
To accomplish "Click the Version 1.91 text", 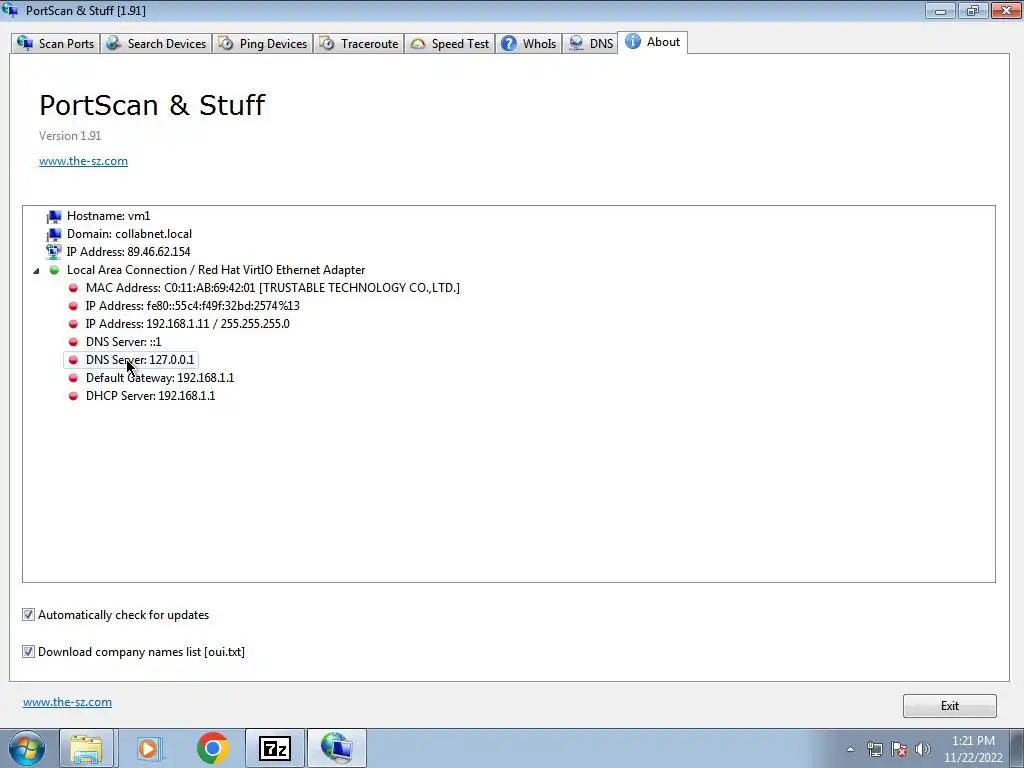I will click(70, 136).
